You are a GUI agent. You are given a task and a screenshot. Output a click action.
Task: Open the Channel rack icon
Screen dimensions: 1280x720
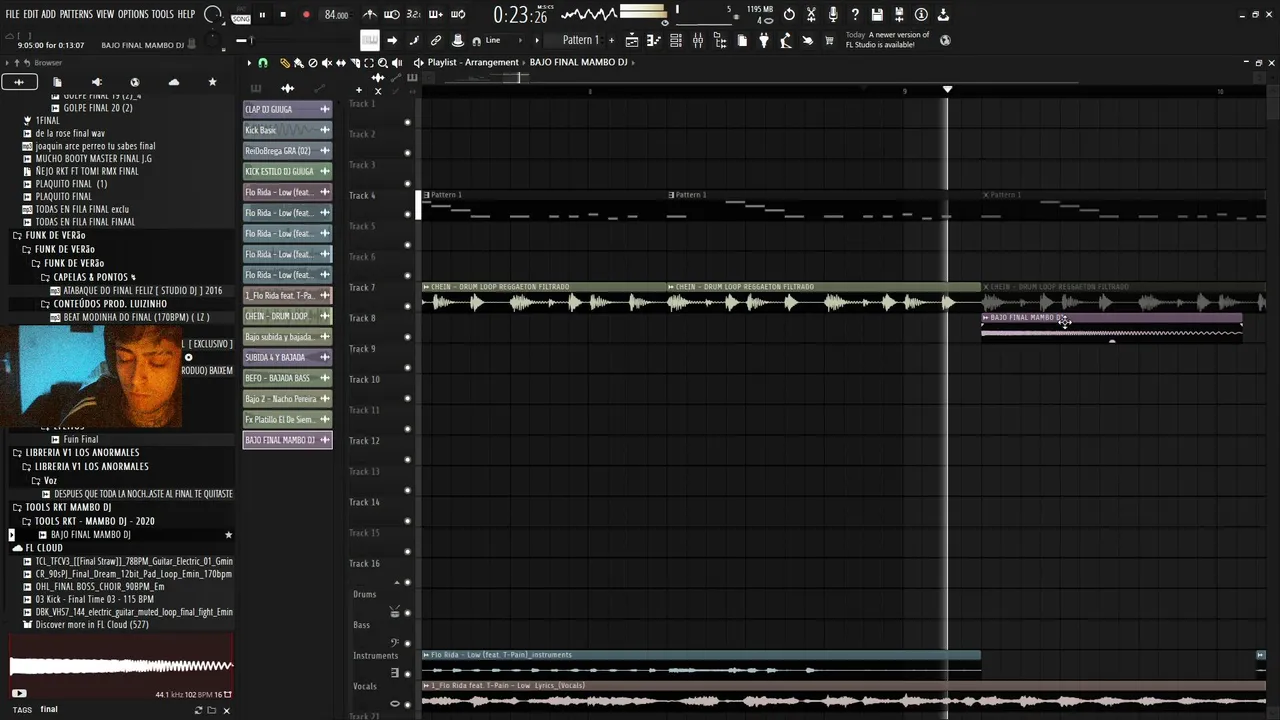[x=676, y=41]
